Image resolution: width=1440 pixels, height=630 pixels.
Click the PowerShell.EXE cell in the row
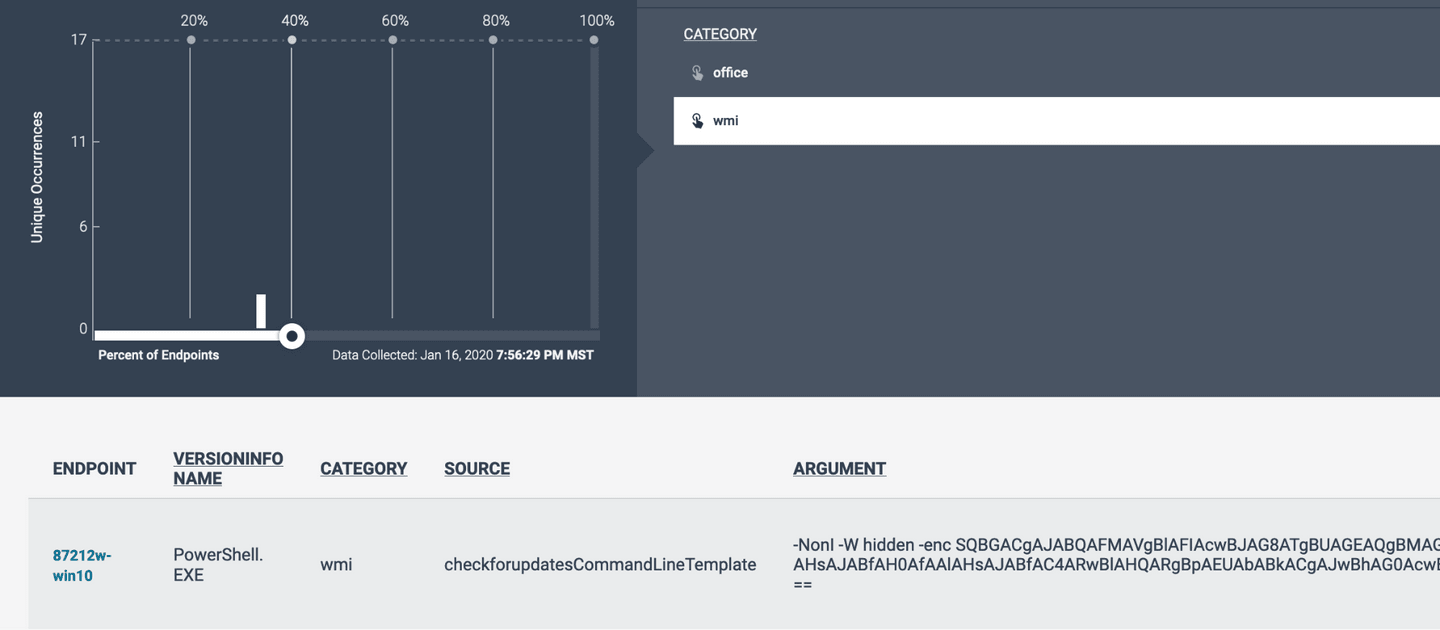pyautogui.click(x=218, y=564)
